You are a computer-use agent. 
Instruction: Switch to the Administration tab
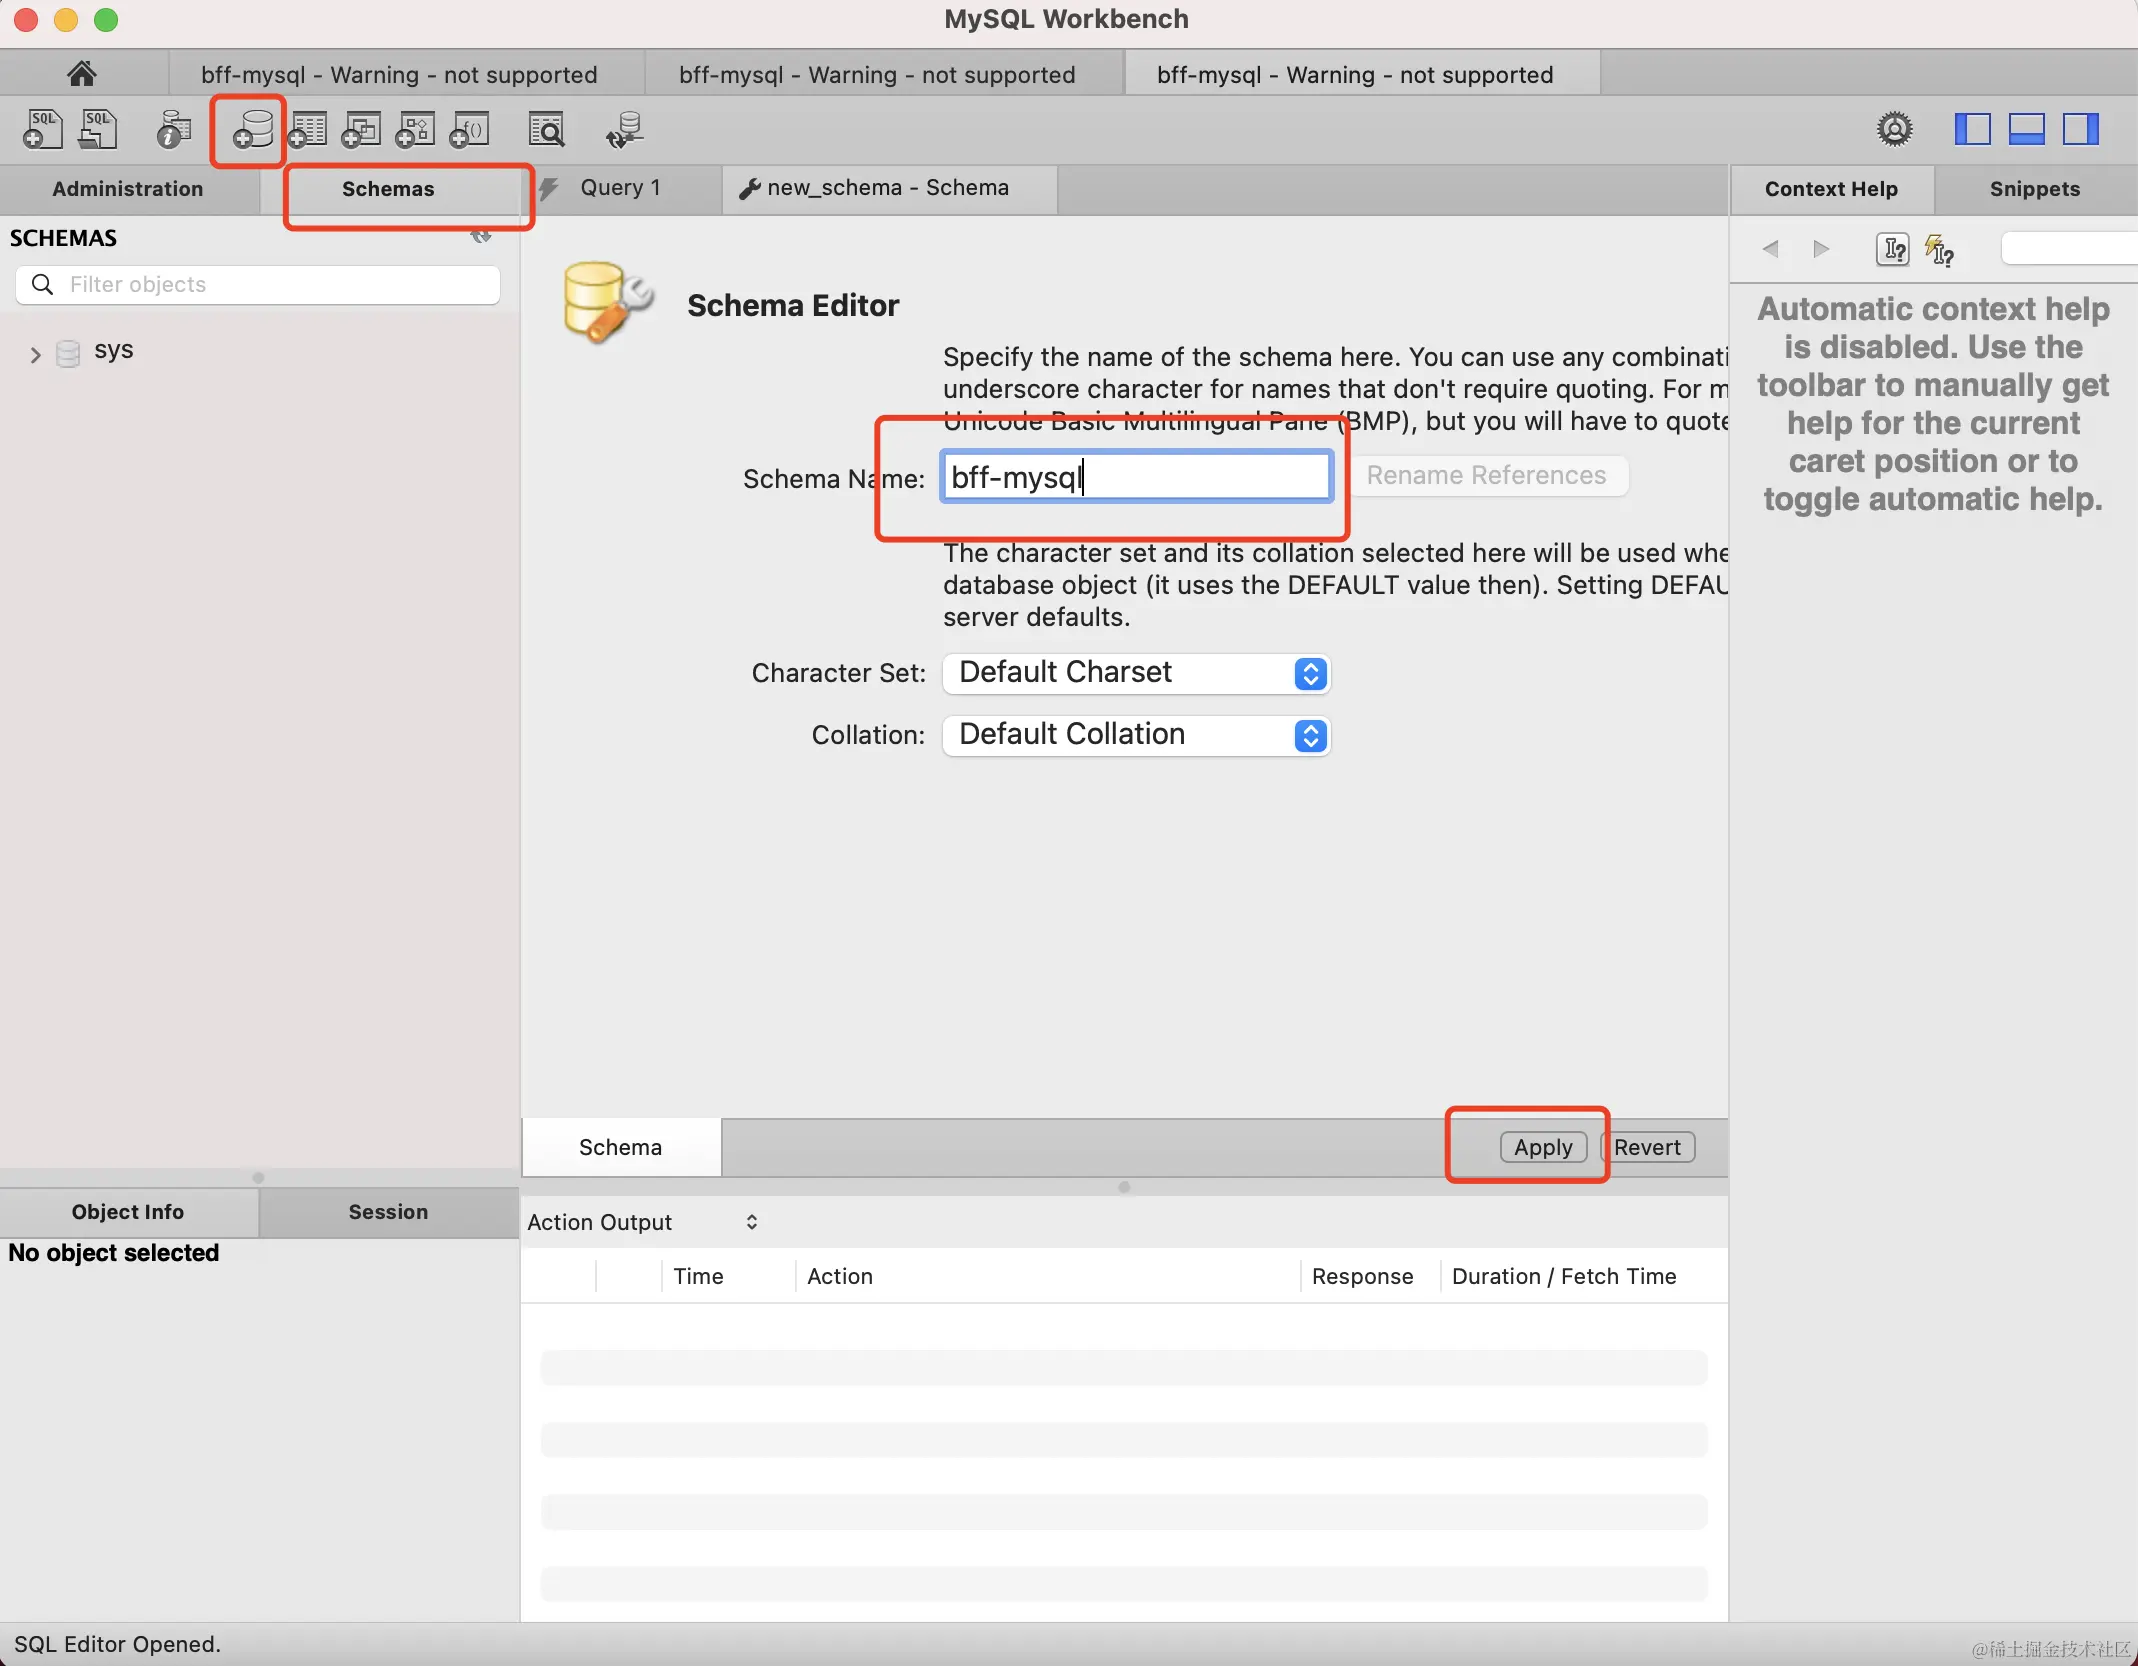128,189
